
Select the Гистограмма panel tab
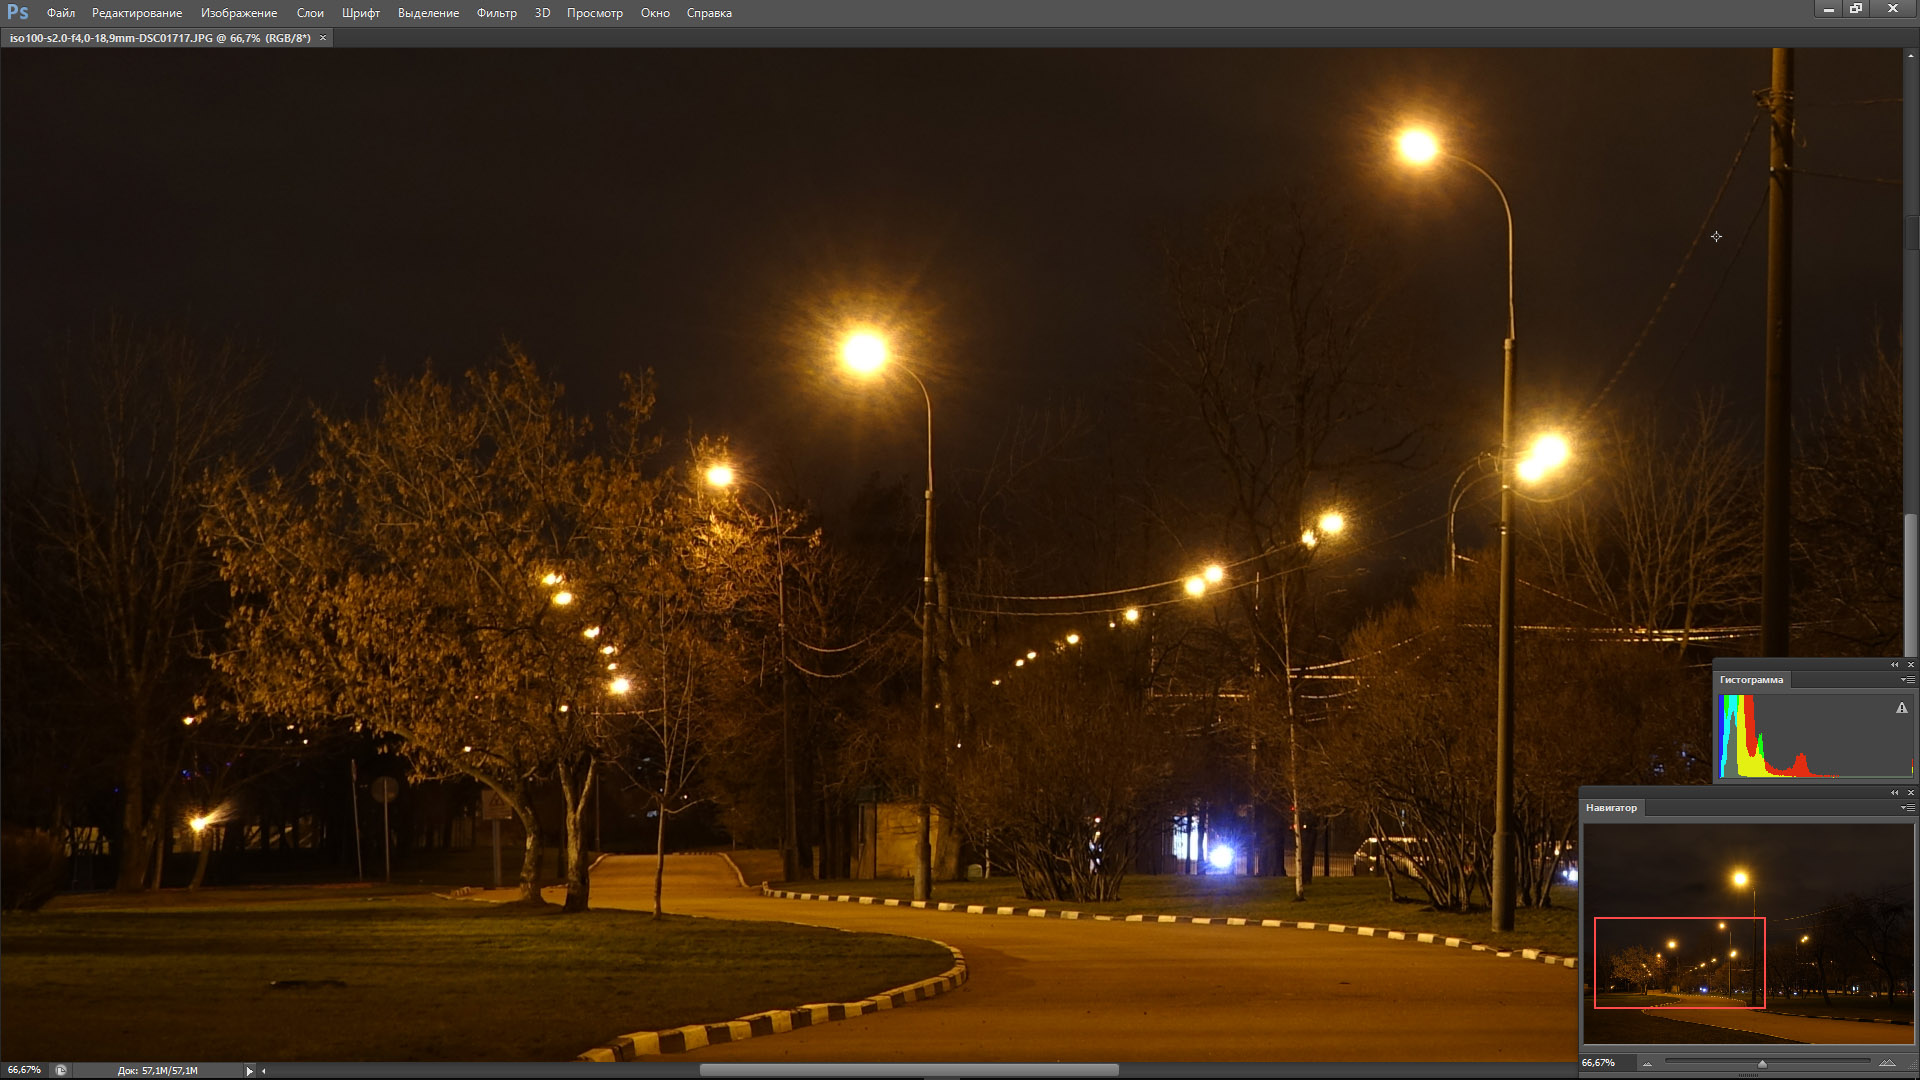1750,680
